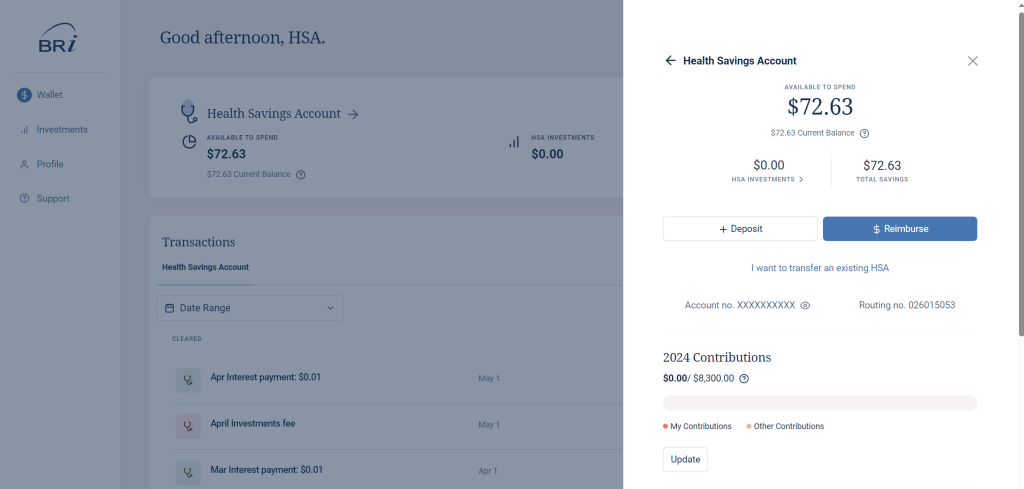Close the Health Savings Account panel

(x=972, y=61)
